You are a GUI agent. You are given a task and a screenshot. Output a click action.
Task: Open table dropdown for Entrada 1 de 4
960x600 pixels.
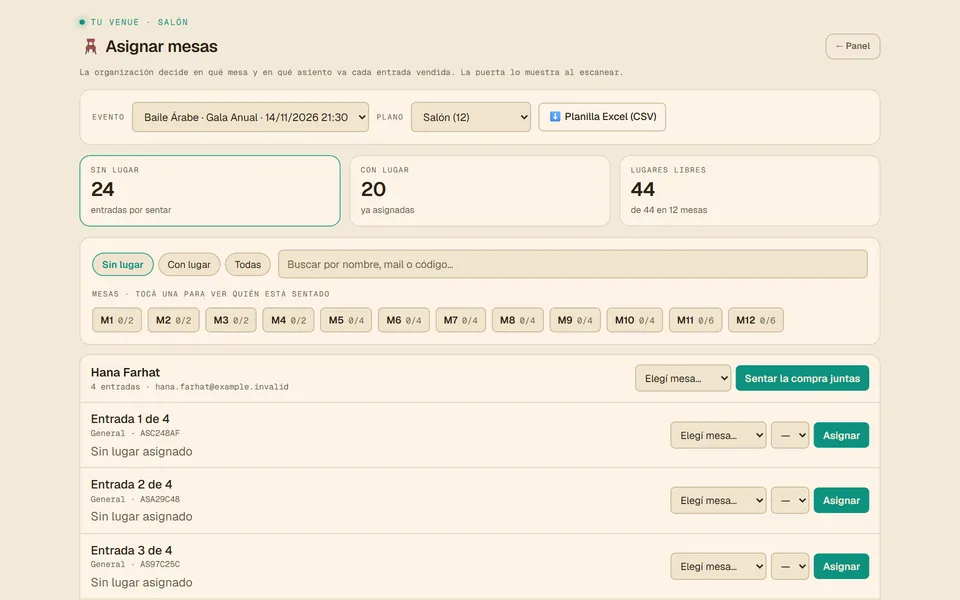tap(718, 435)
